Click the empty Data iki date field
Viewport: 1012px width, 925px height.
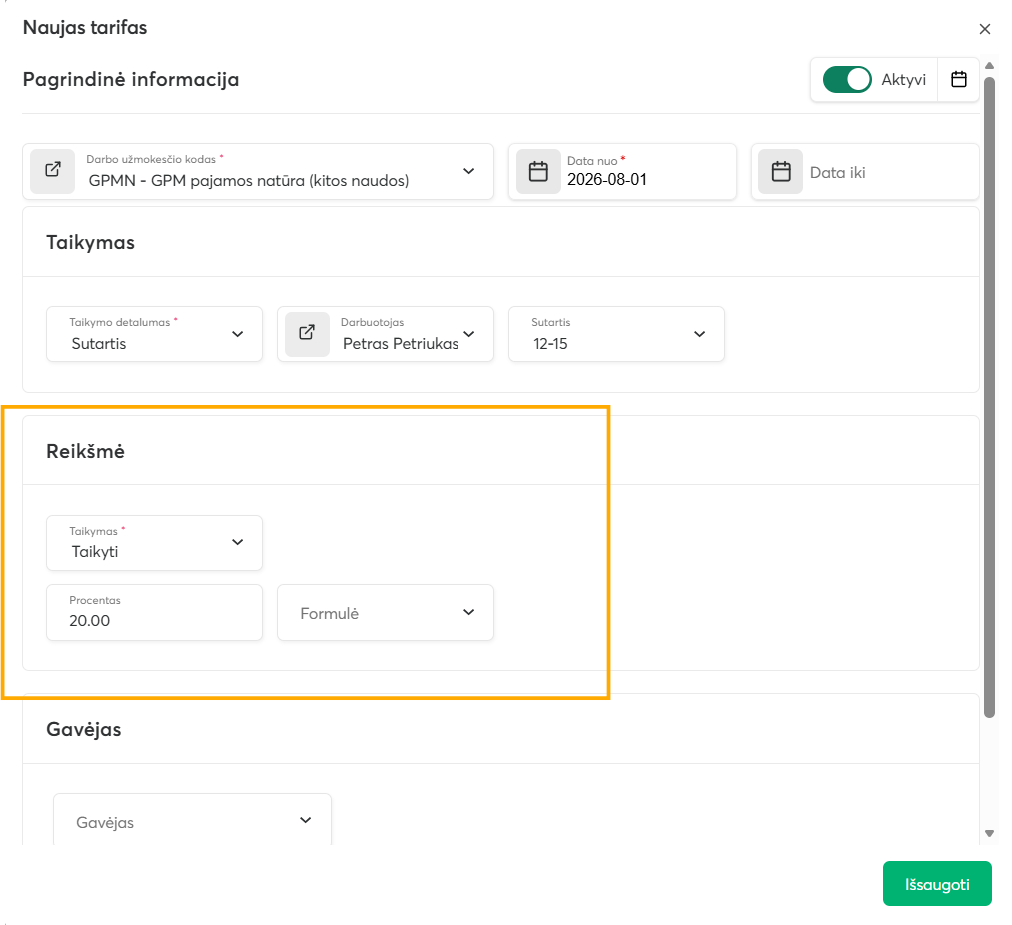click(865, 172)
